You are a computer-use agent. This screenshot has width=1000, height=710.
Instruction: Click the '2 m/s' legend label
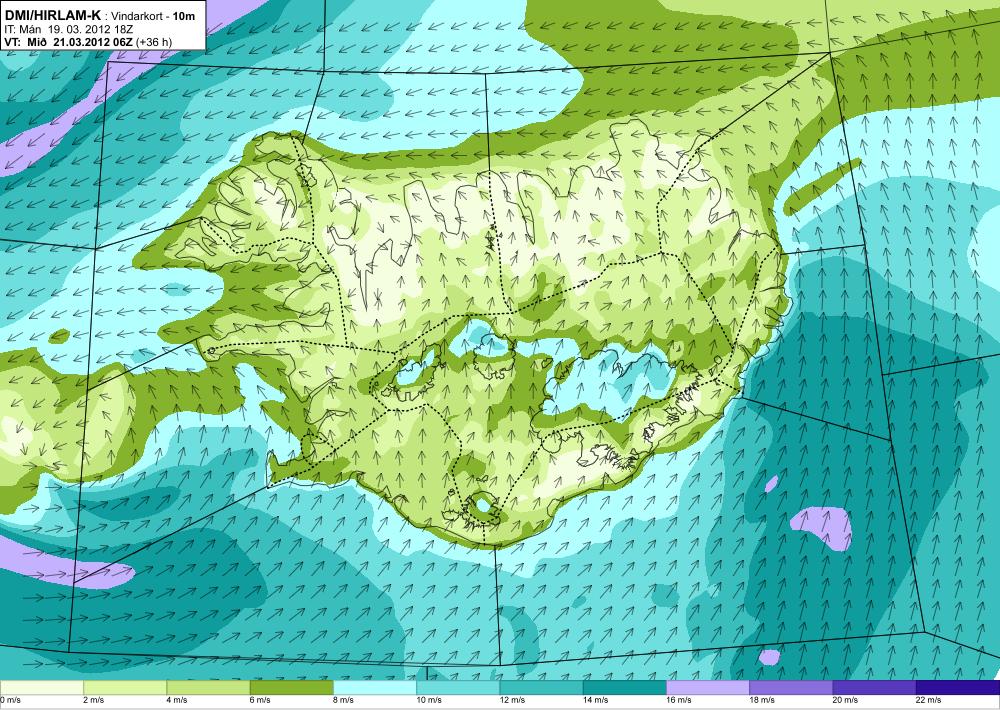94,700
